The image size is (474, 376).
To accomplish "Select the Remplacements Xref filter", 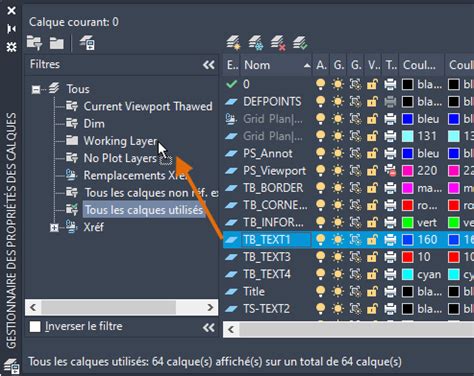I will point(135,176).
